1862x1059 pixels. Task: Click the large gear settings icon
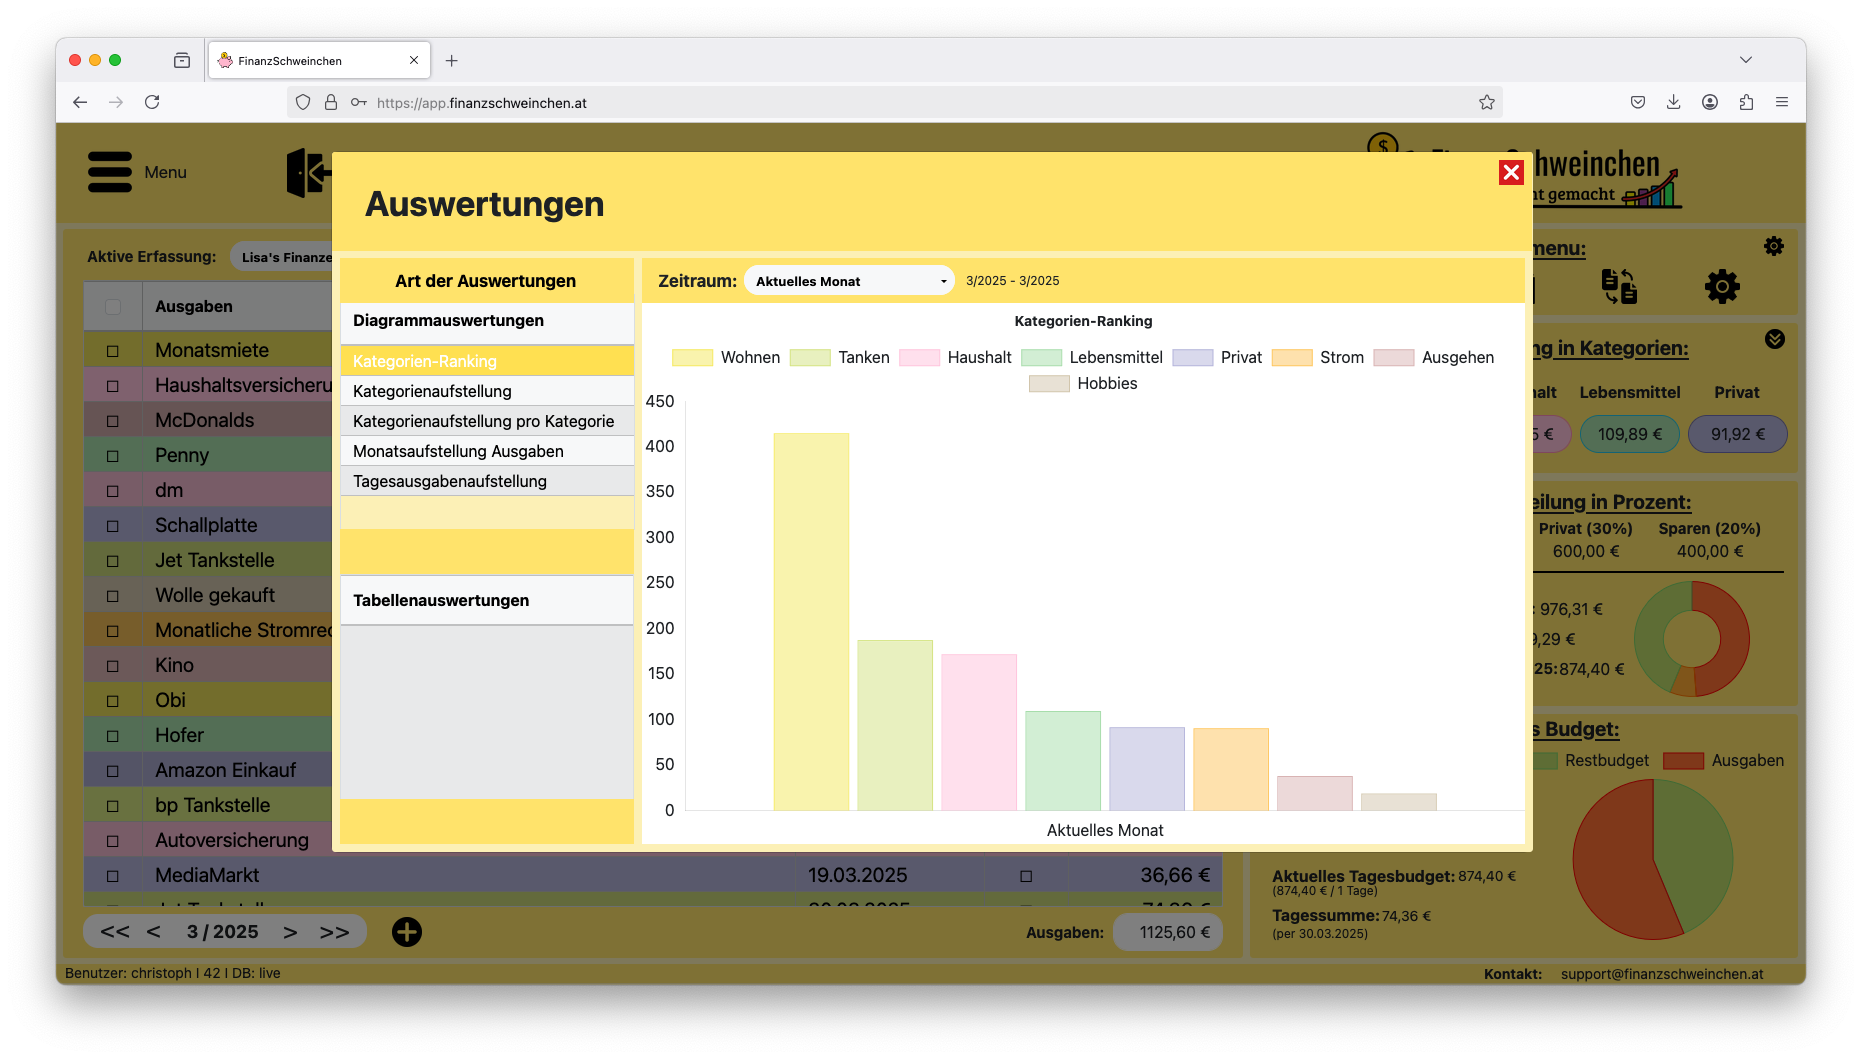click(x=1722, y=287)
